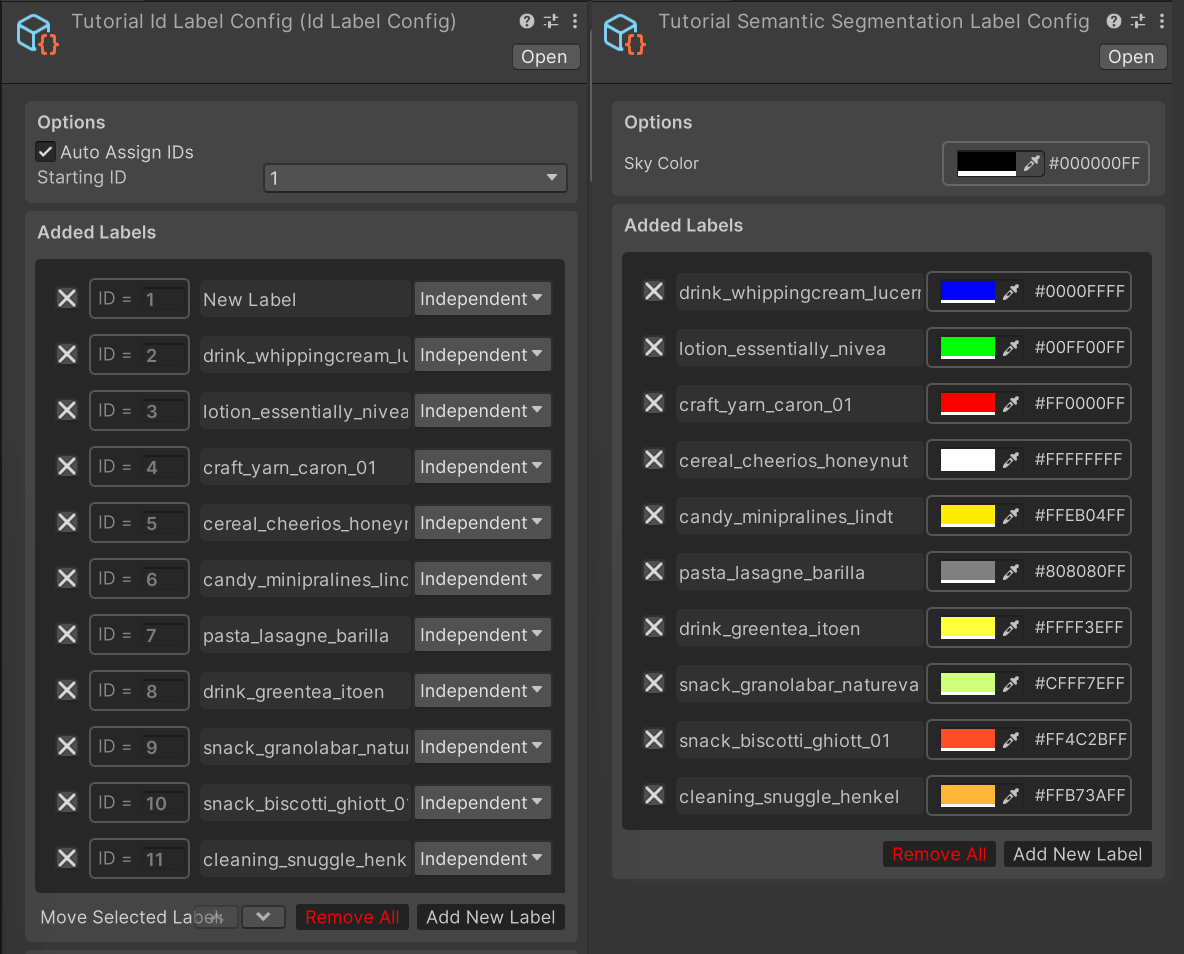Add new label to Id Label Config
This screenshot has width=1184, height=954.
pos(491,917)
